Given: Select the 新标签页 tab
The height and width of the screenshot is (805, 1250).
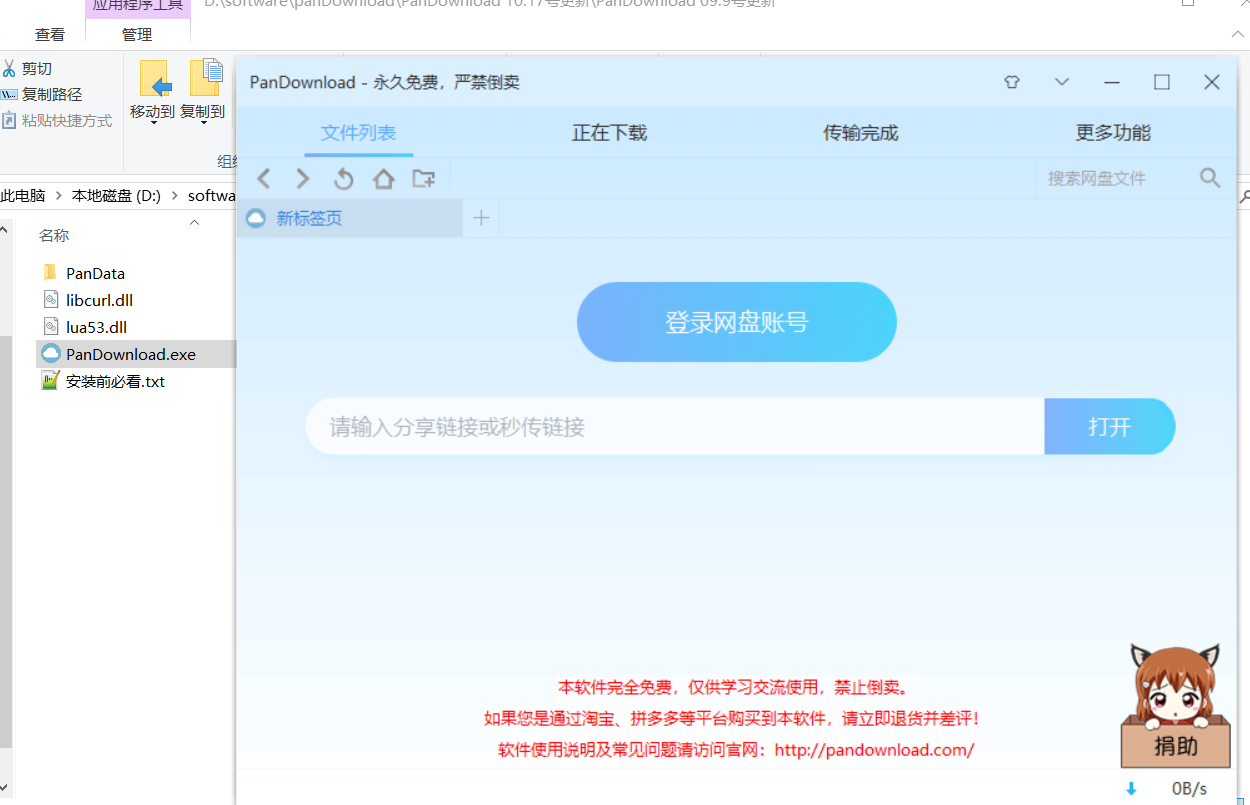Looking at the screenshot, I should (x=350, y=218).
